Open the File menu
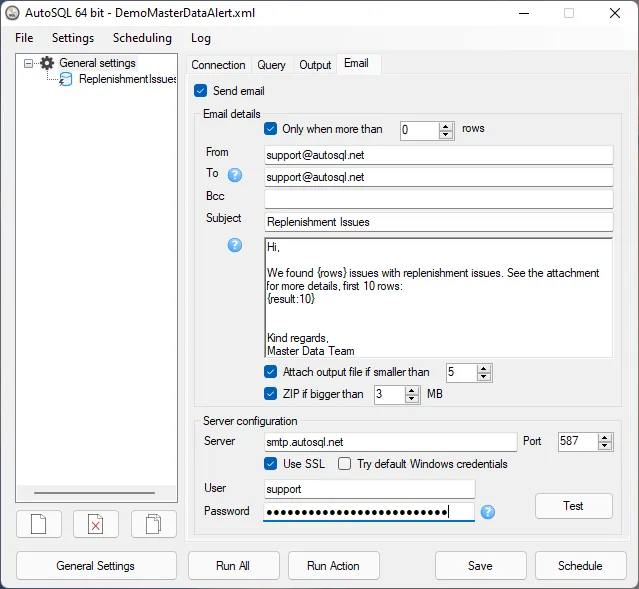 coord(24,38)
